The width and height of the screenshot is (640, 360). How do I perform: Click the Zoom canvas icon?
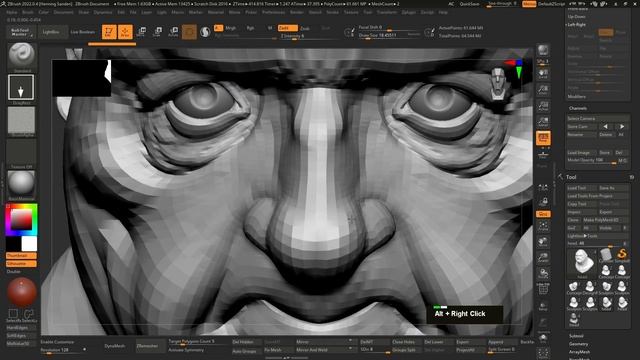point(543,90)
